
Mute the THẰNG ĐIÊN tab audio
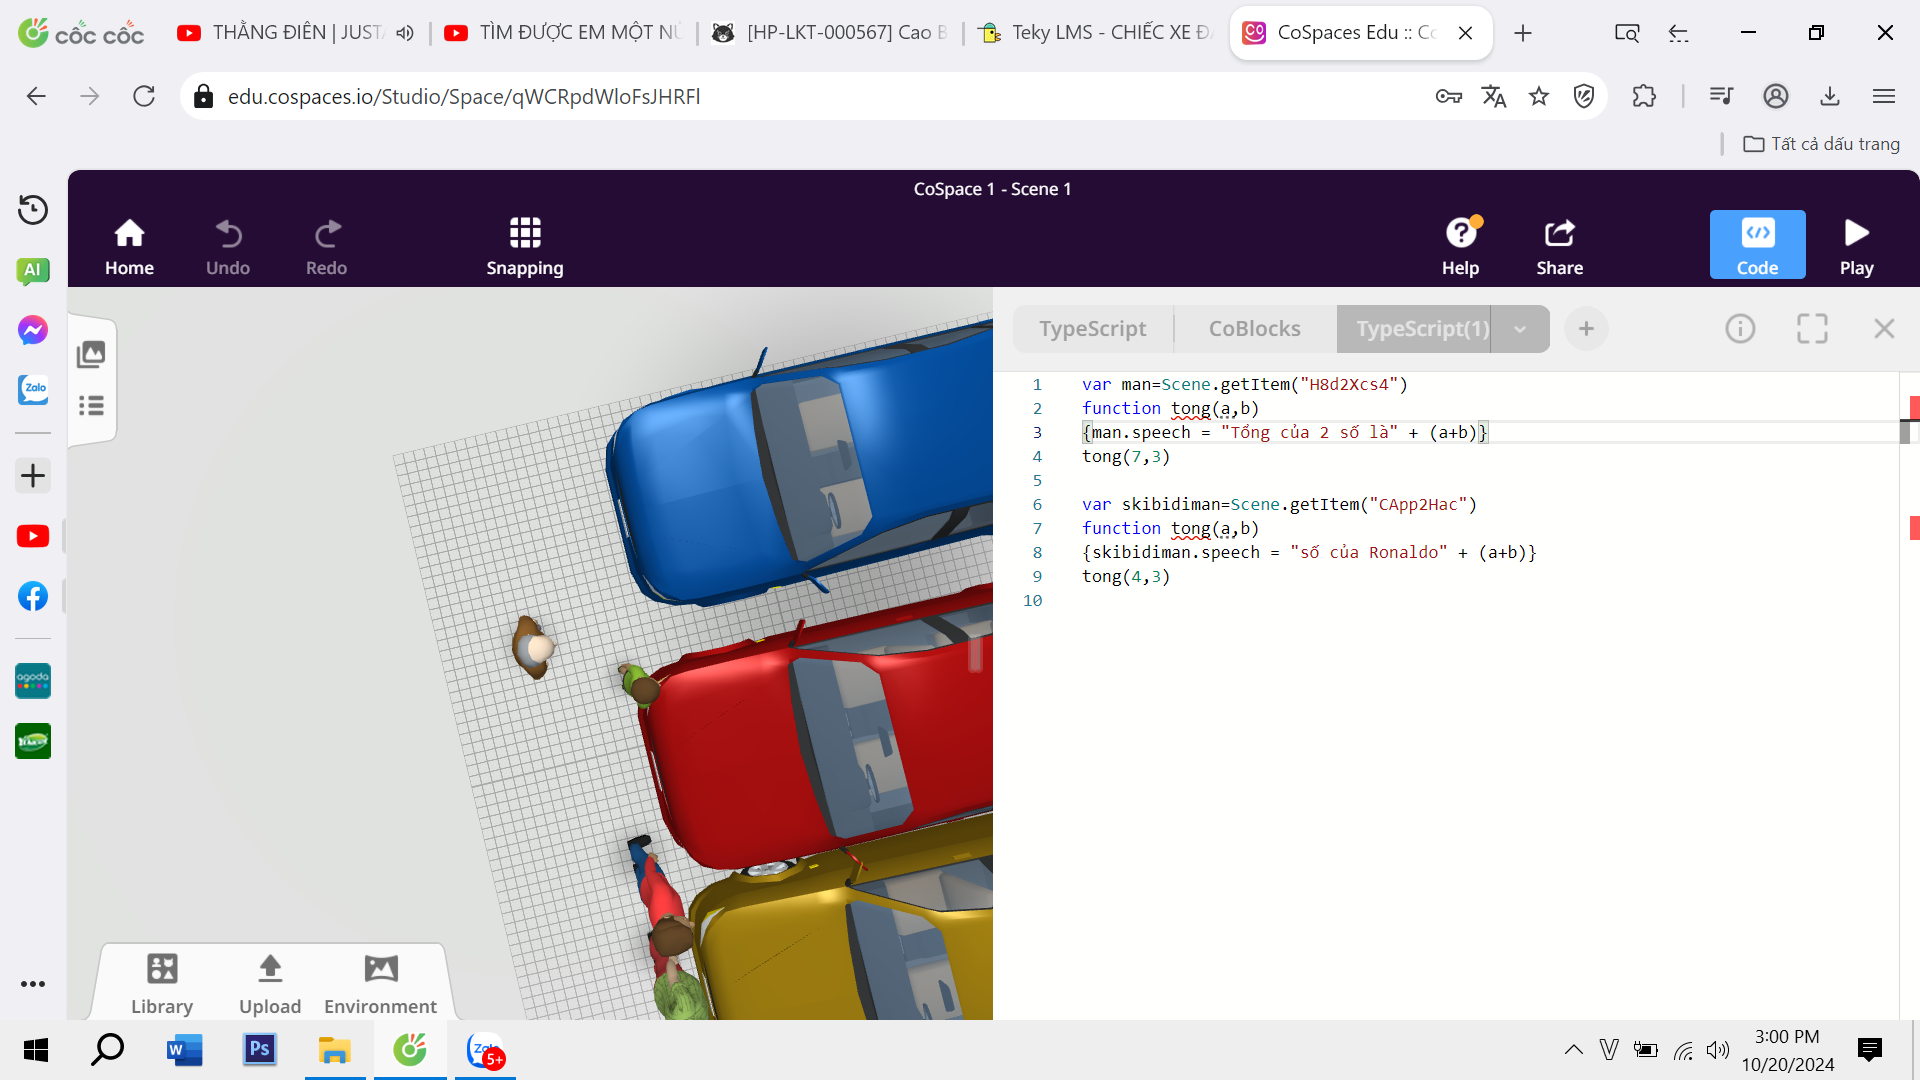pyautogui.click(x=404, y=33)
